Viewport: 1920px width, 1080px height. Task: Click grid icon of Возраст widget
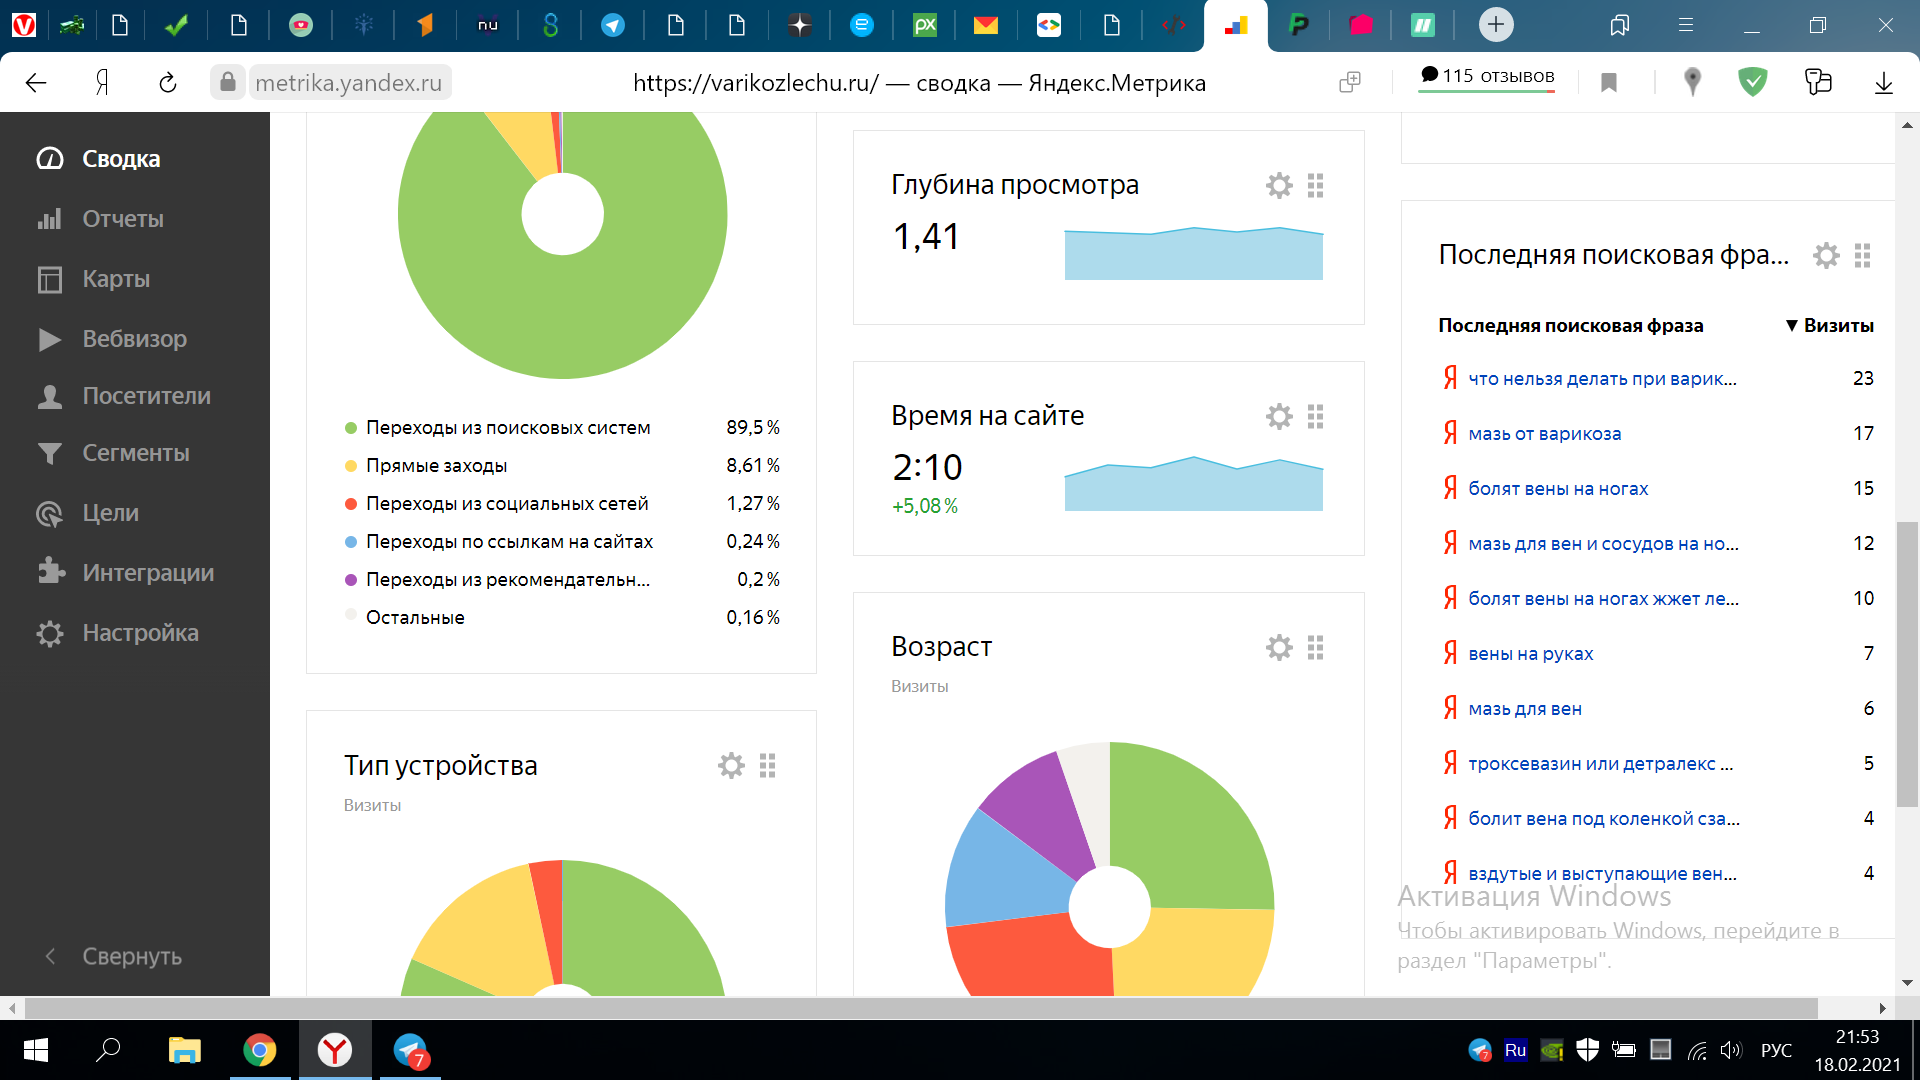[x=1315, y=647]
